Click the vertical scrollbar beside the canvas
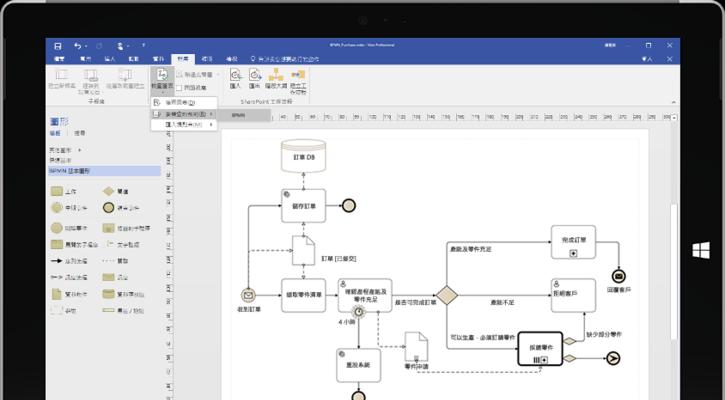Viewport: 725px width, 400px height. [x=676, y=259]
